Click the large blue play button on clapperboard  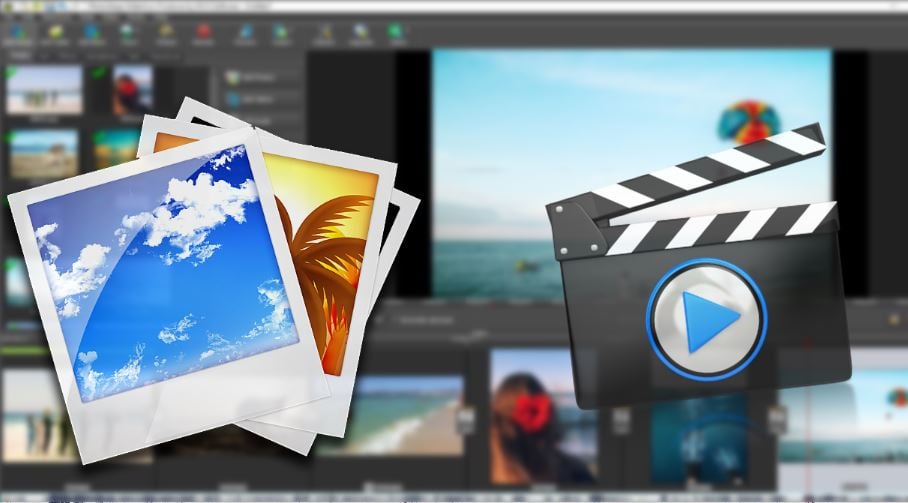click(706, 320)
